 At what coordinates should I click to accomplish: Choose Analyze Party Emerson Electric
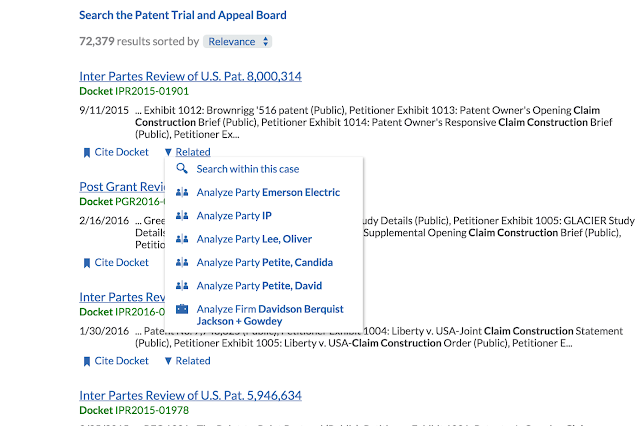coord(268,192)
